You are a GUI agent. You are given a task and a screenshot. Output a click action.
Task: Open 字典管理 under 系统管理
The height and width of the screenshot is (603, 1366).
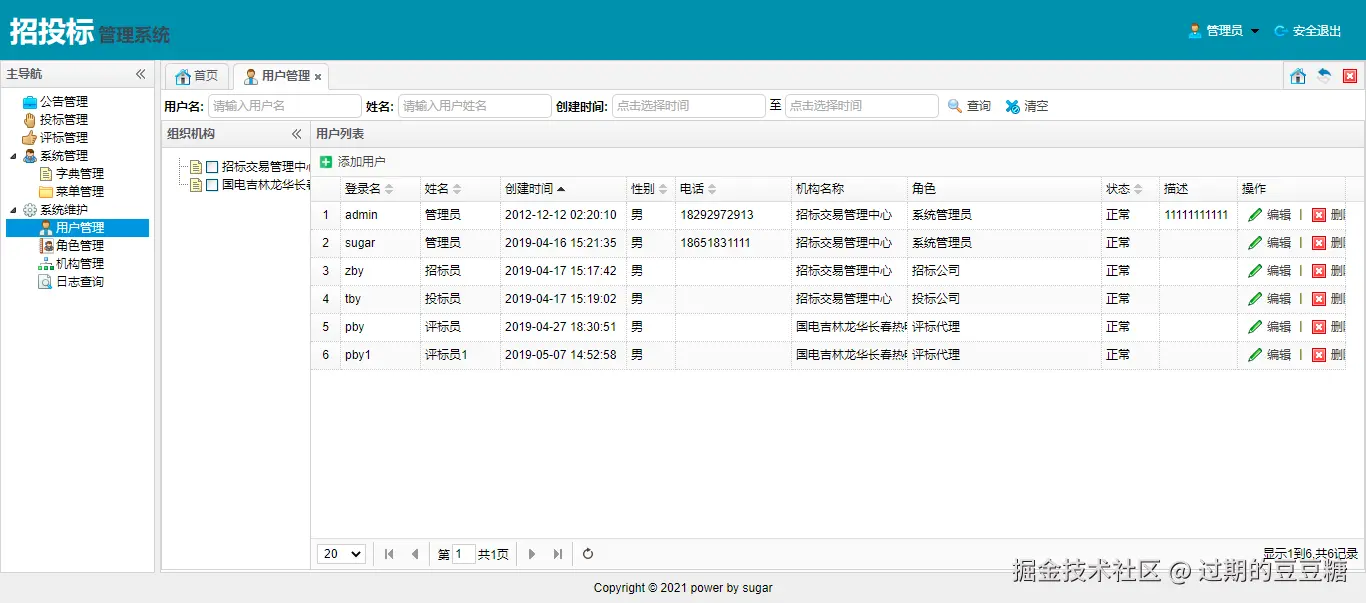[x=80, y=173]
